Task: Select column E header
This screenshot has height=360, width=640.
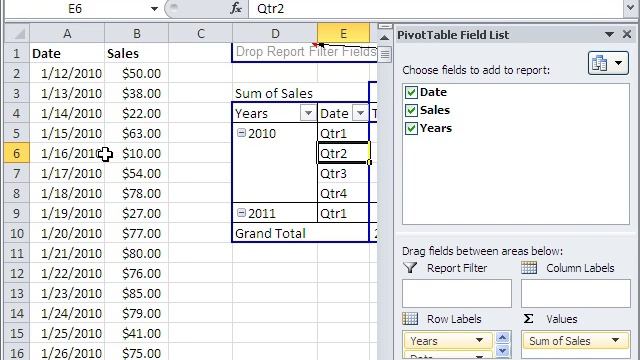Action: (x=343, y=33)
